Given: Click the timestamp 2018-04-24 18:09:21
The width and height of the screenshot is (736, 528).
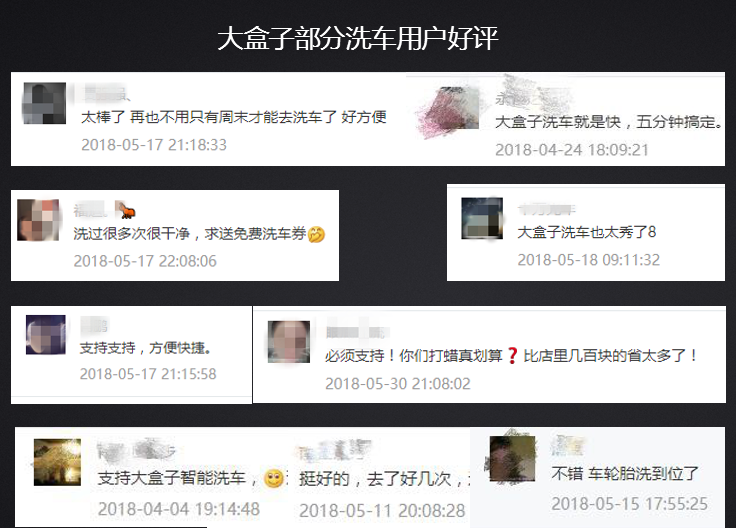Looking at the screenshot, I should pos(572,150).
